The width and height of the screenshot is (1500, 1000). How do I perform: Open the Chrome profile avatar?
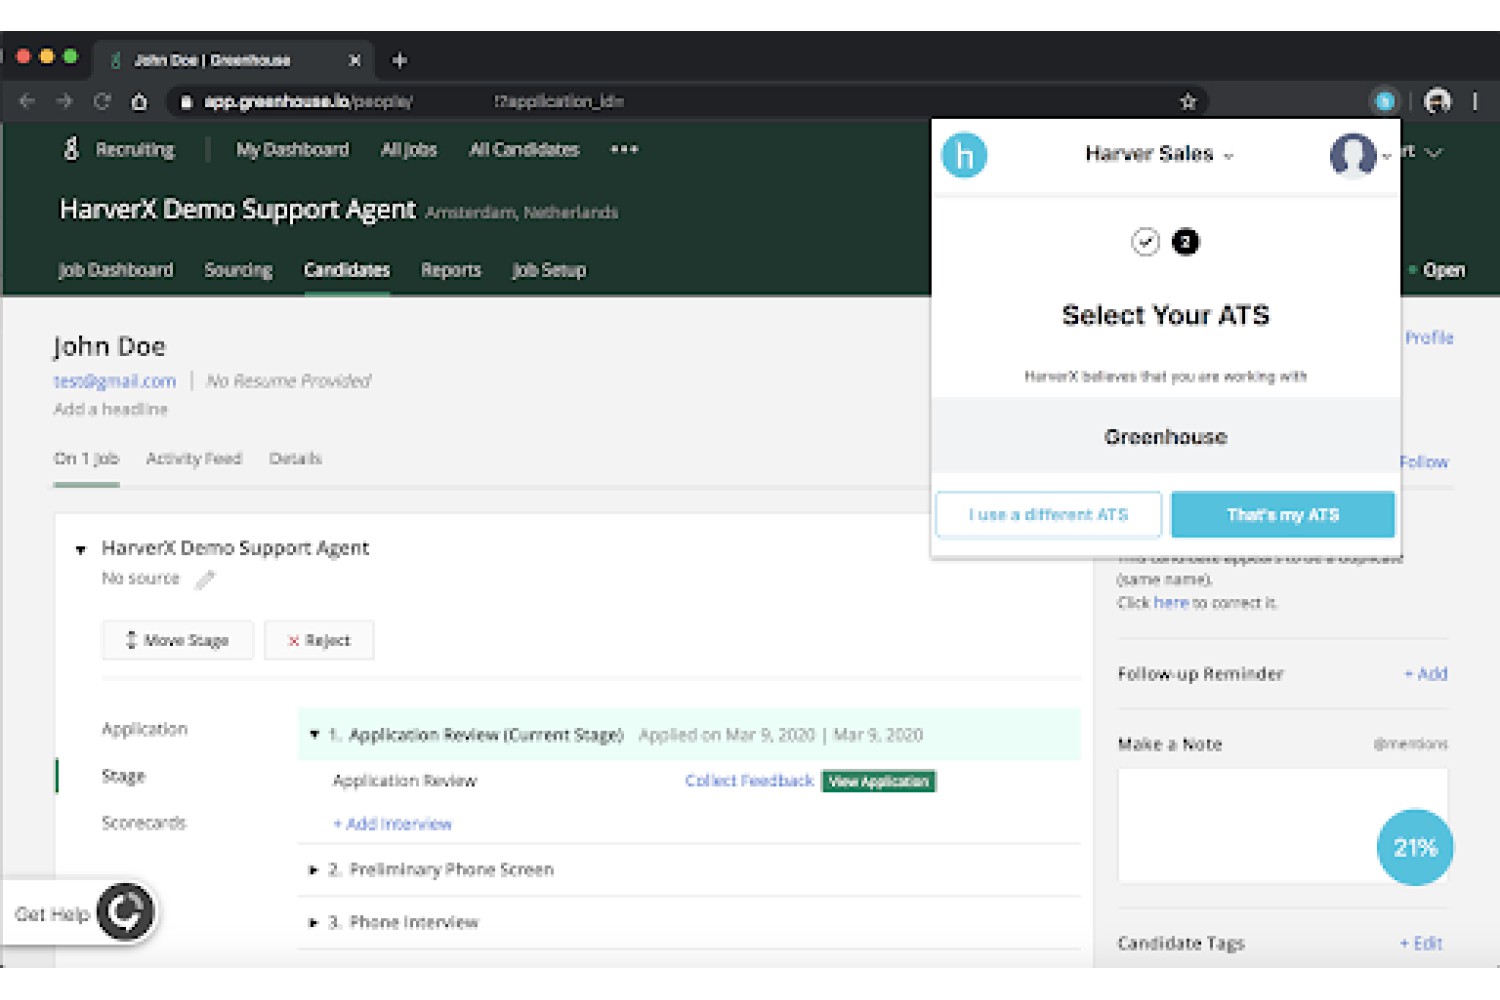click(1437, 101)
